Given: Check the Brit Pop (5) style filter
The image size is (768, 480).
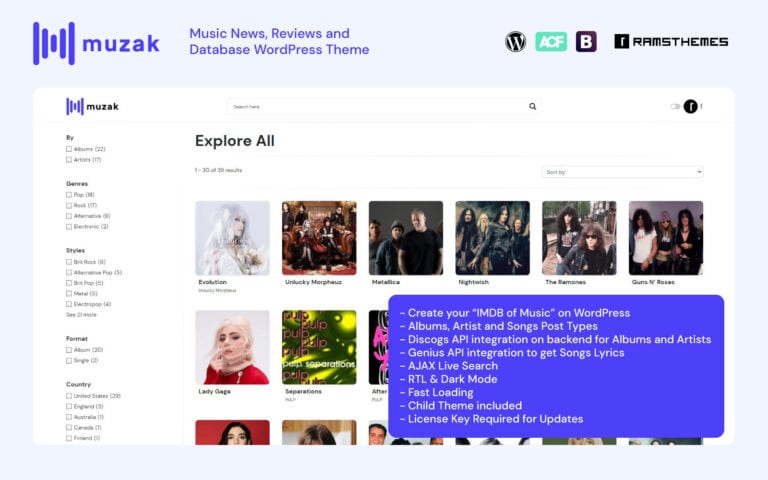Looking at the screenshot, I should 69,283.
